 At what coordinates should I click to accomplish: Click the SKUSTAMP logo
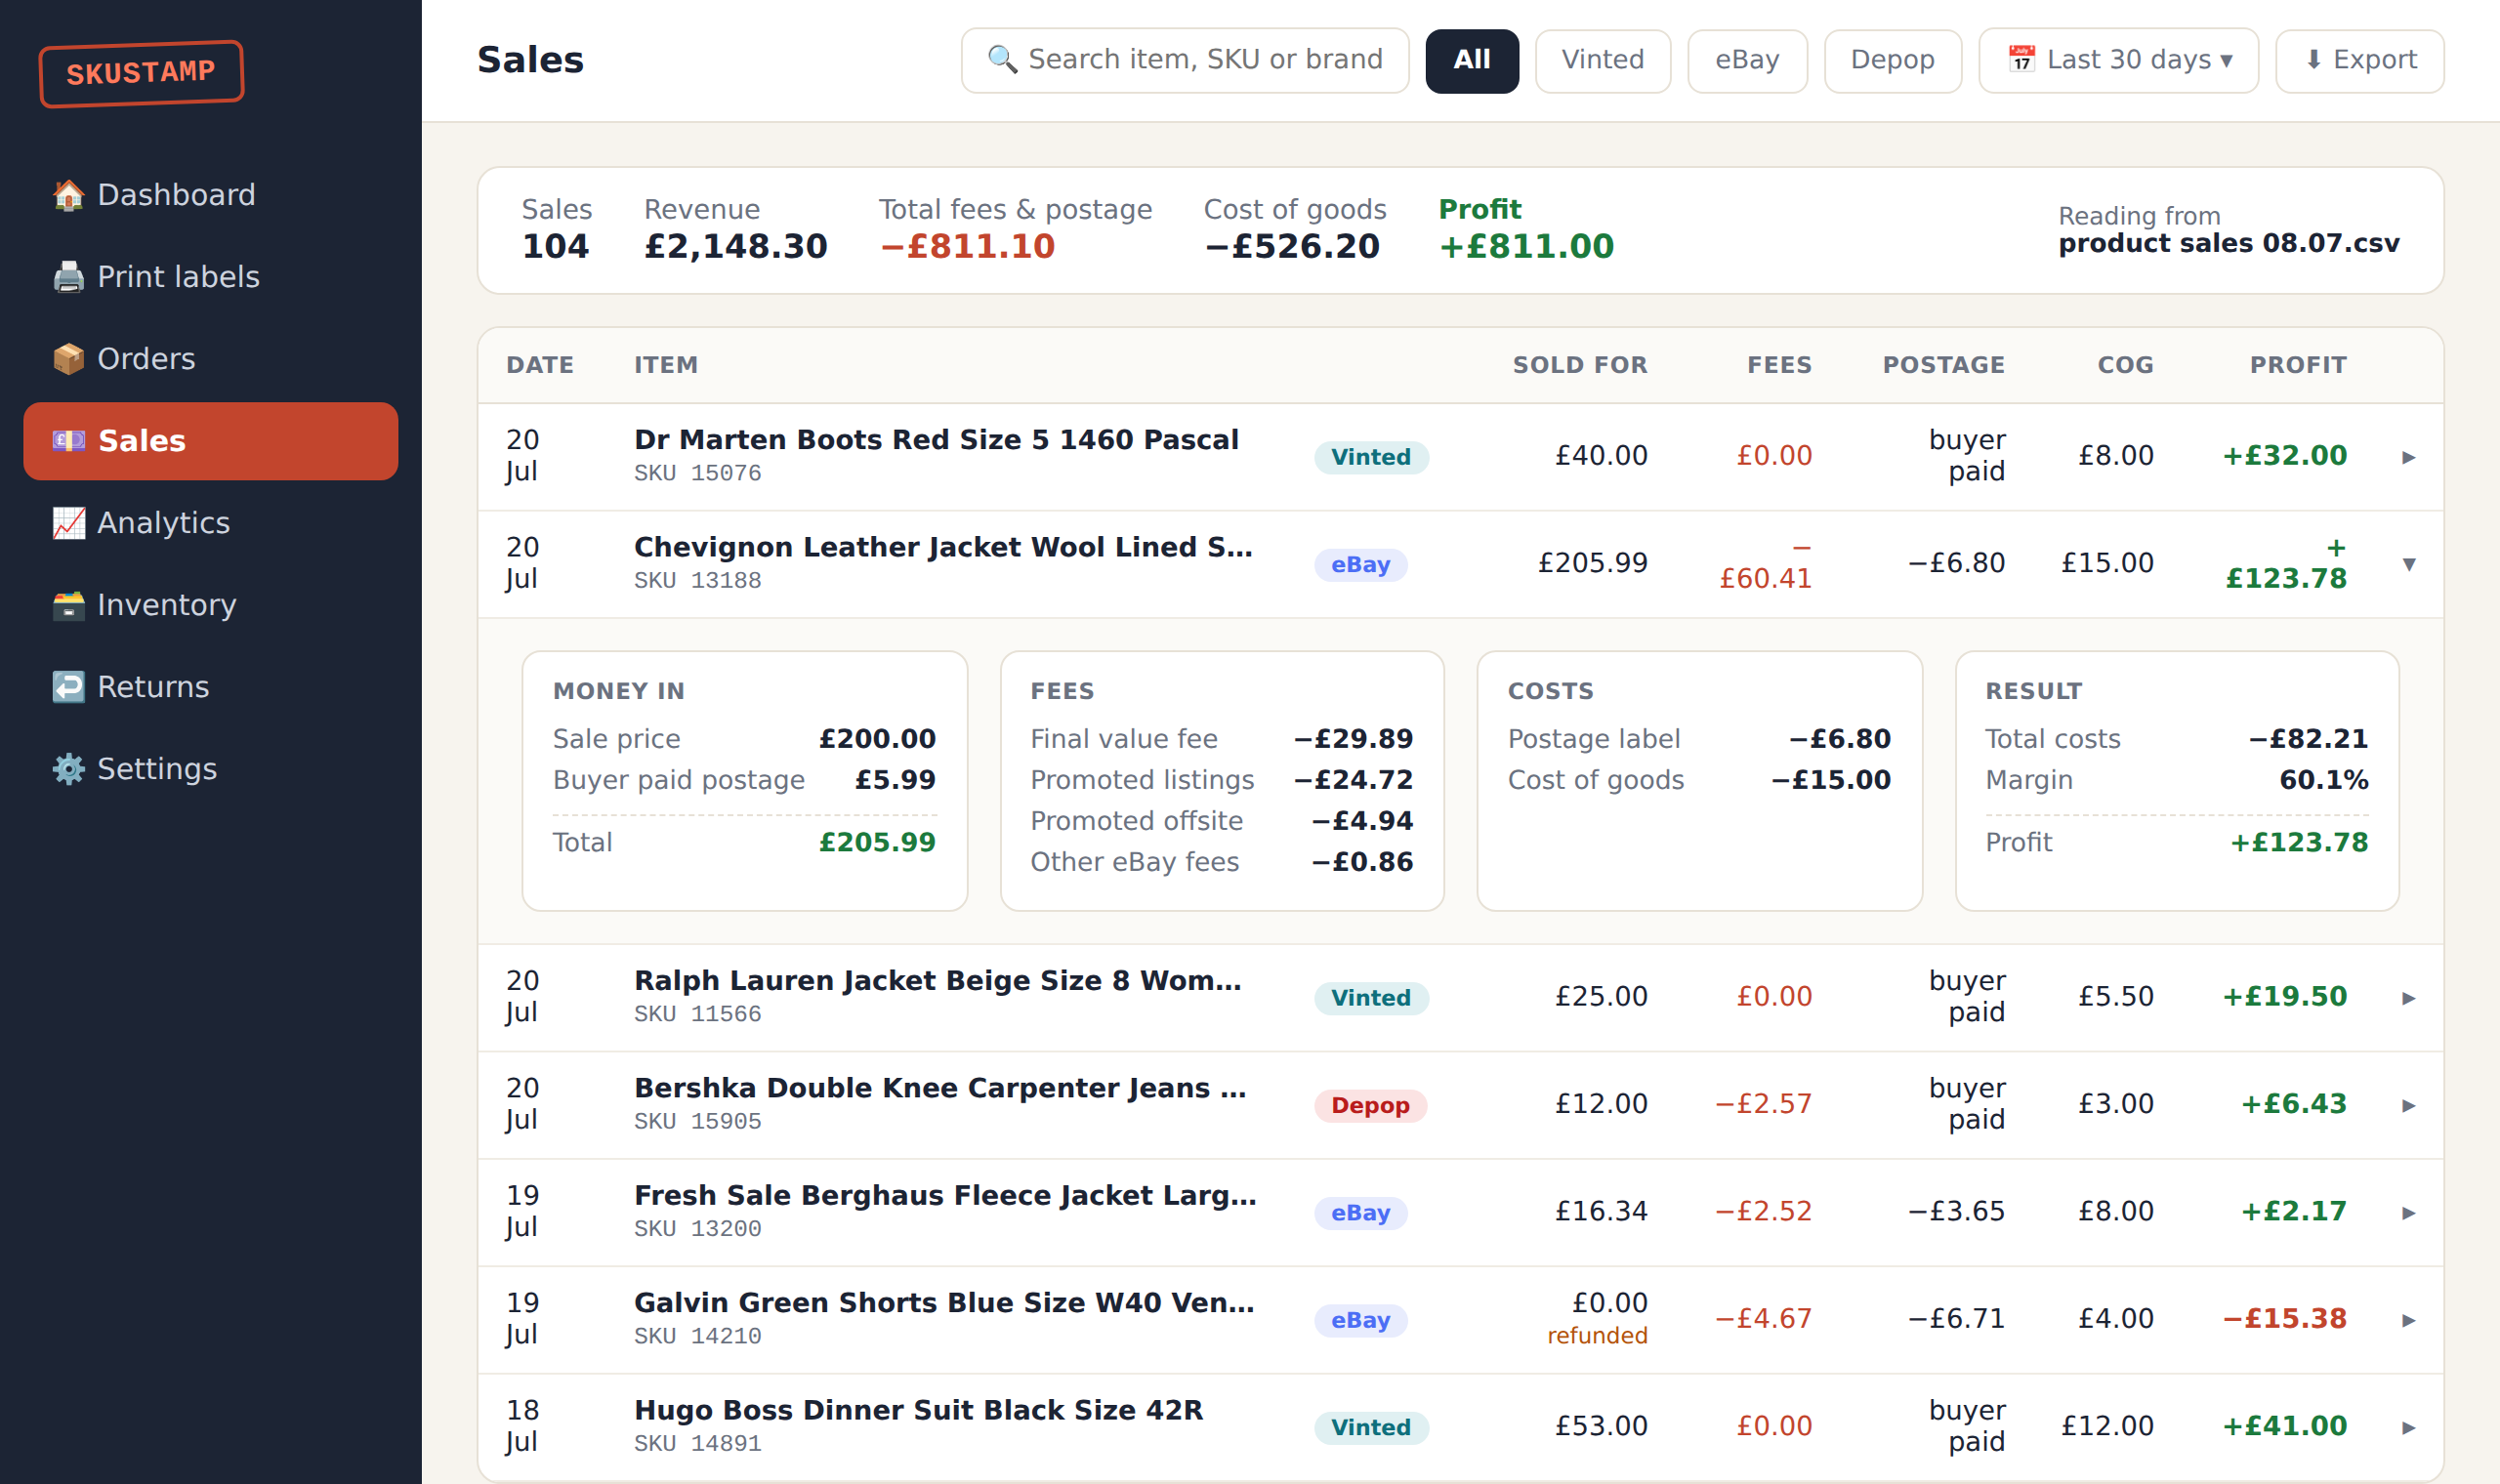pos(141,73)
